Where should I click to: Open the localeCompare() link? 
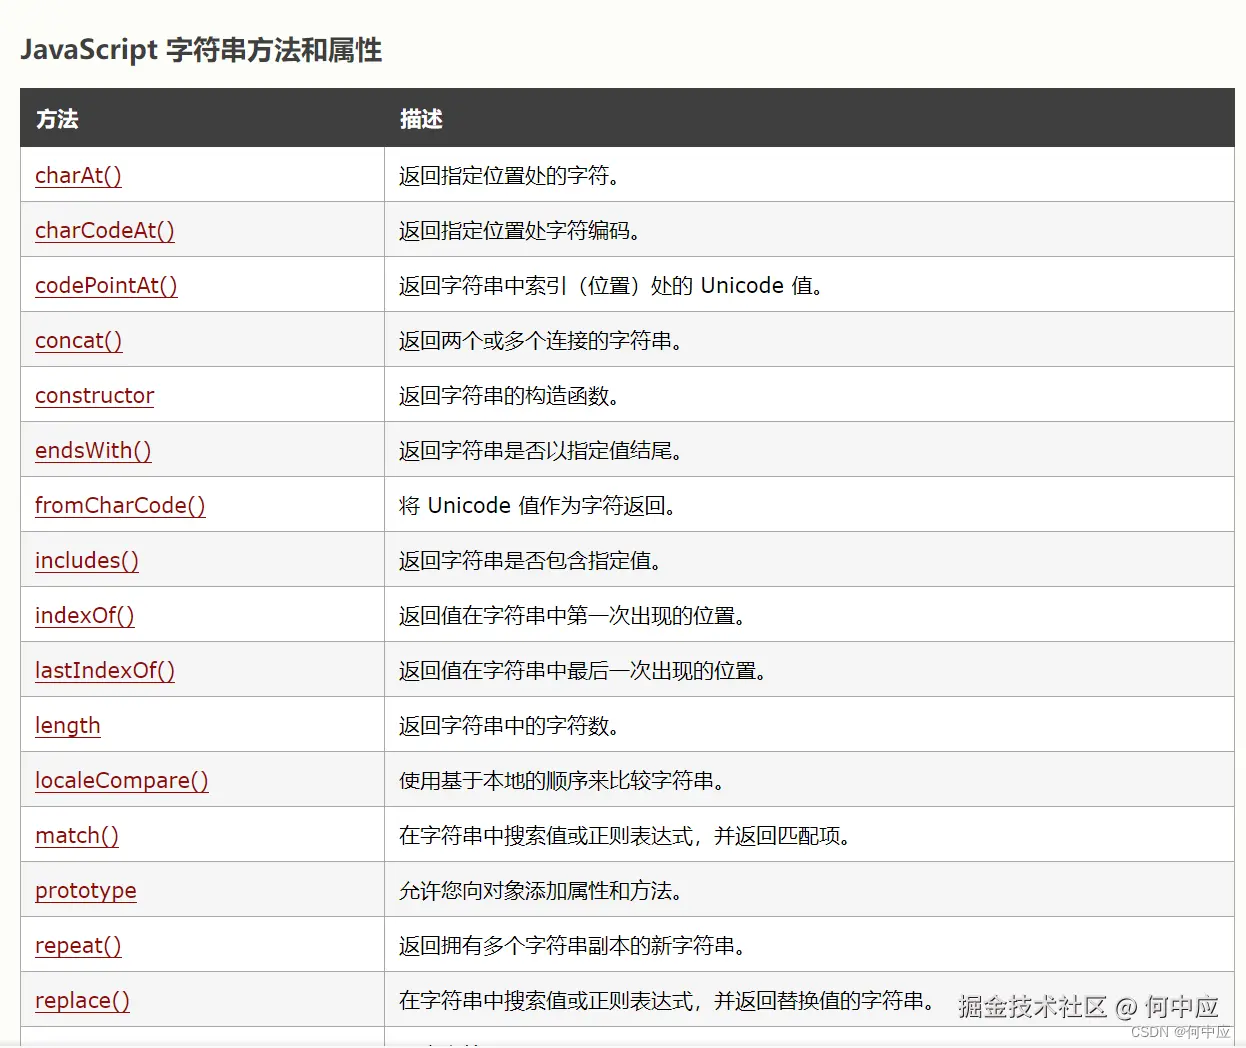point(121,781)
